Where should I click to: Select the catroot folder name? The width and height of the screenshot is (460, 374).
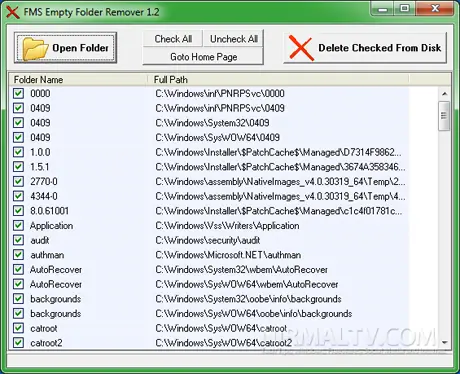click(44, 328)
